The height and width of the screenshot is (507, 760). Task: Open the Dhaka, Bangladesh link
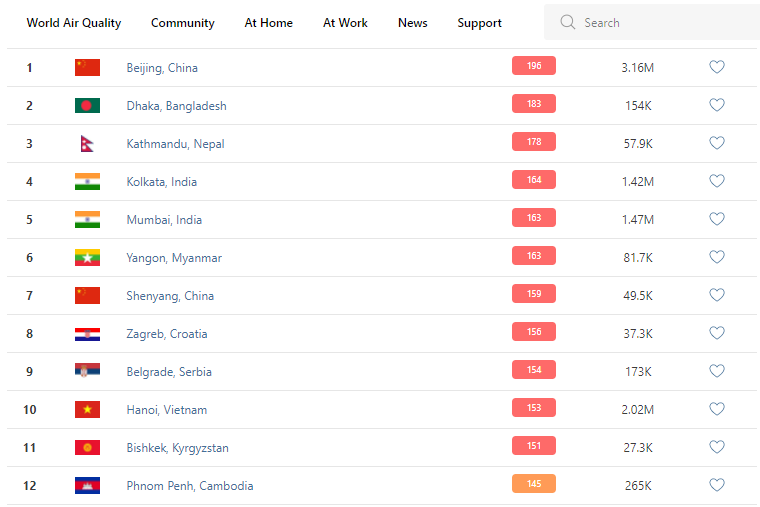click(x=176, y=106)
